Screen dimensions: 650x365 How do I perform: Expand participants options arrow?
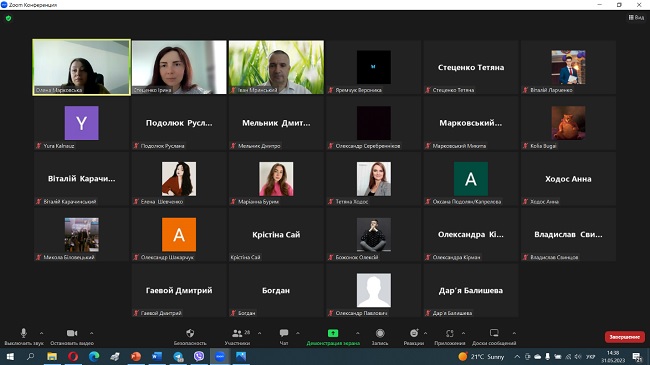coord(260,333)
